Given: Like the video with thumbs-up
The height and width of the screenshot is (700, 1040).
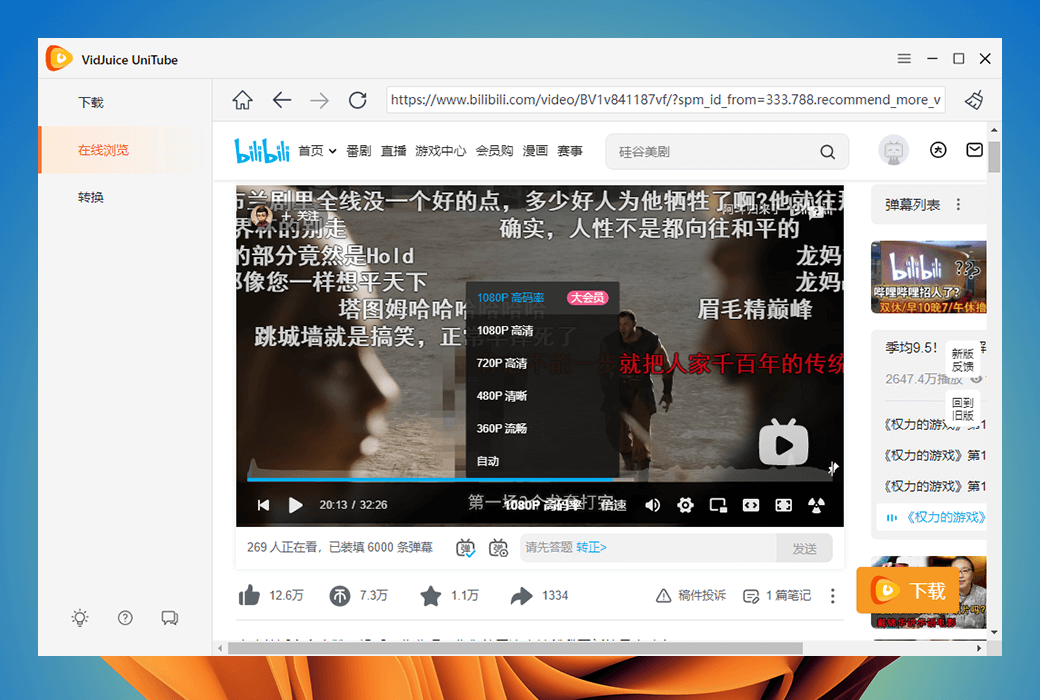Looking at the screenshot, I should click(249, 595).
